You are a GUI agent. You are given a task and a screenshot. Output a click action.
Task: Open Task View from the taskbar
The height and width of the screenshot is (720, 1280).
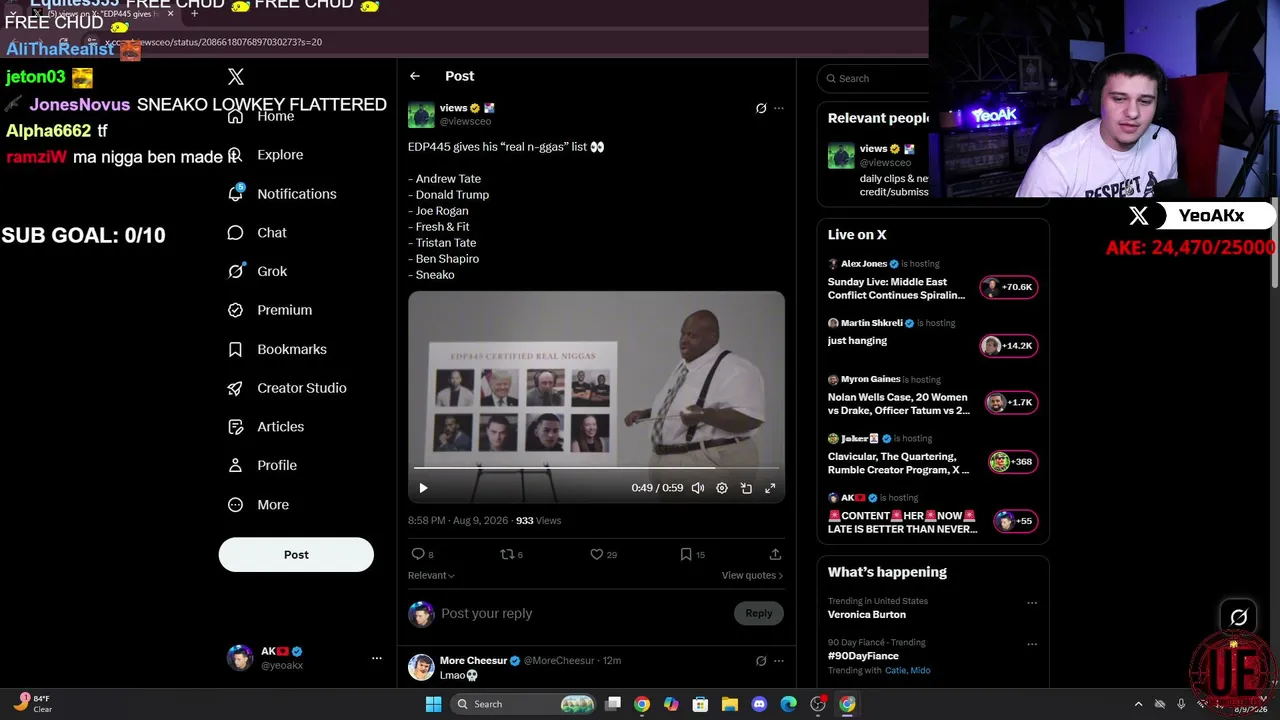click(x=613, y=704)
